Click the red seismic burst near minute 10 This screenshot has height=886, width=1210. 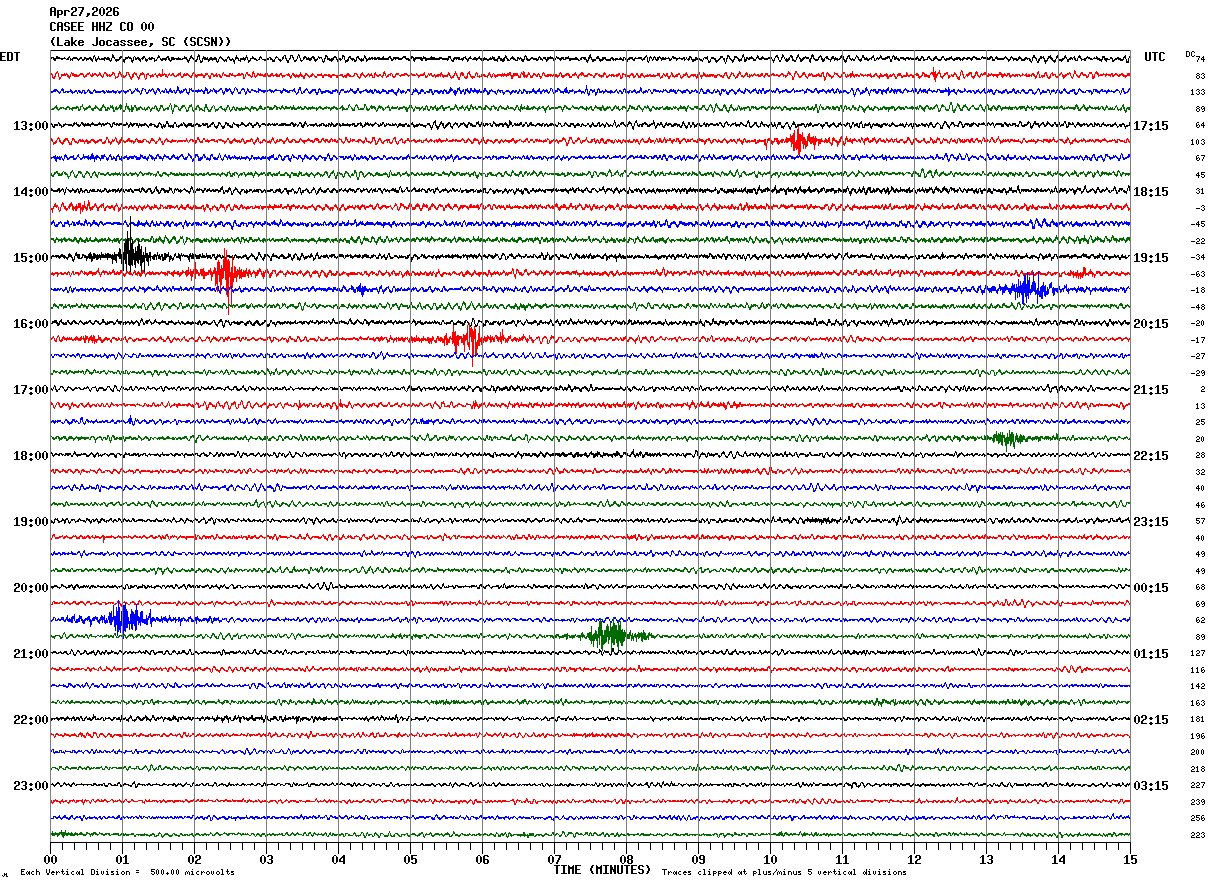[x=799, y=141]
